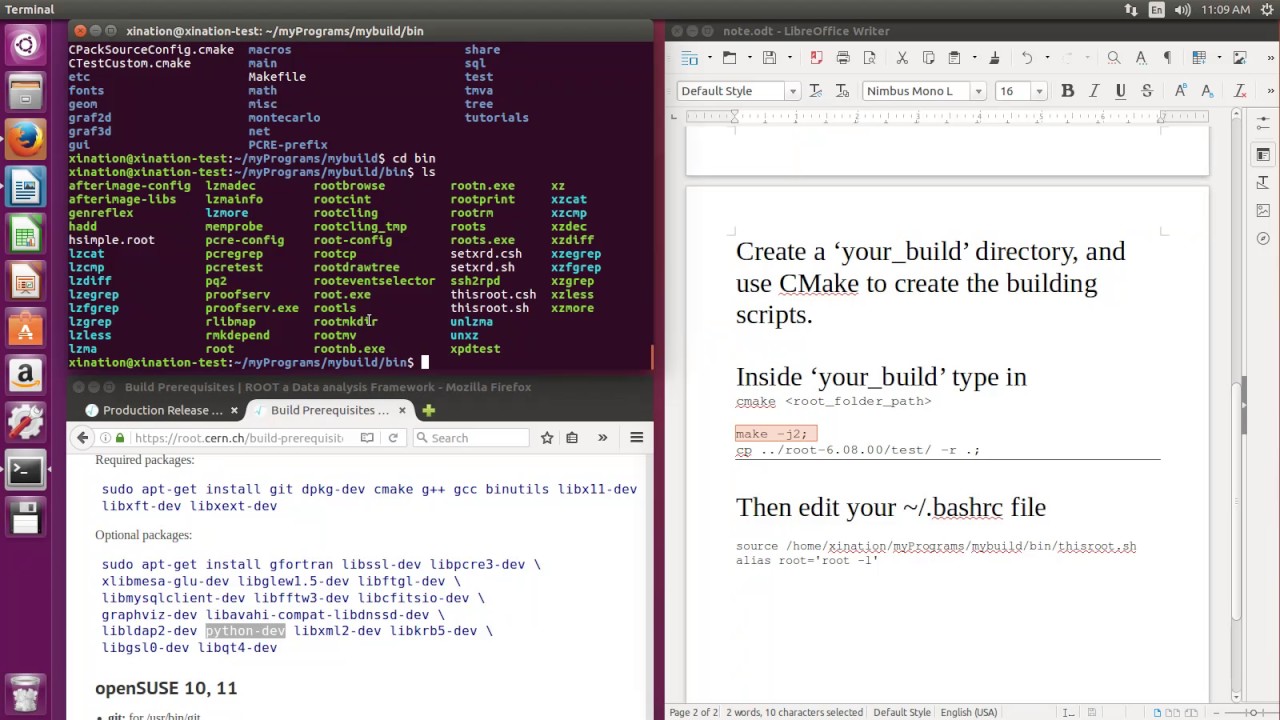The width and height of the screenshot is (1280, 720).
Task: Print the document with the printer icon
Action: click(x=843, y=58)
